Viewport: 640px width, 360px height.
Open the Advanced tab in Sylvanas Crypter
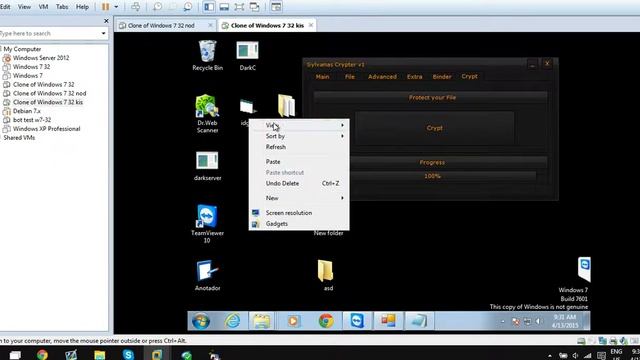(382, 77)
